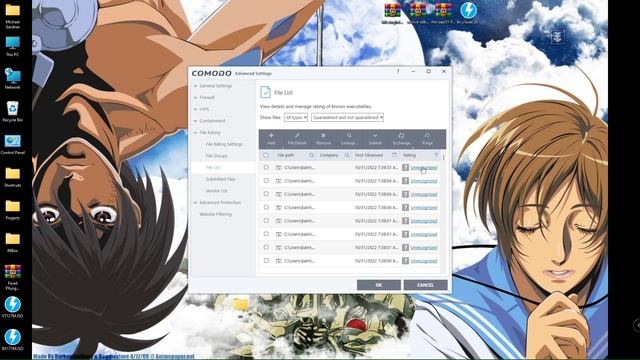Check the third file row's checkbox
This screenshot has height=360, width=640.
pos(266,194)
